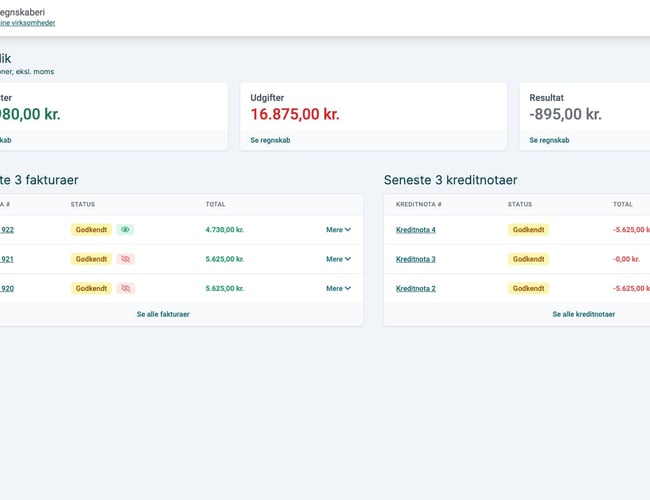The height and width of the screenshot is (500, 650).
Task: Click Se alle kreditnotaer
Action: pyautogui.click(x=583, y=314)
